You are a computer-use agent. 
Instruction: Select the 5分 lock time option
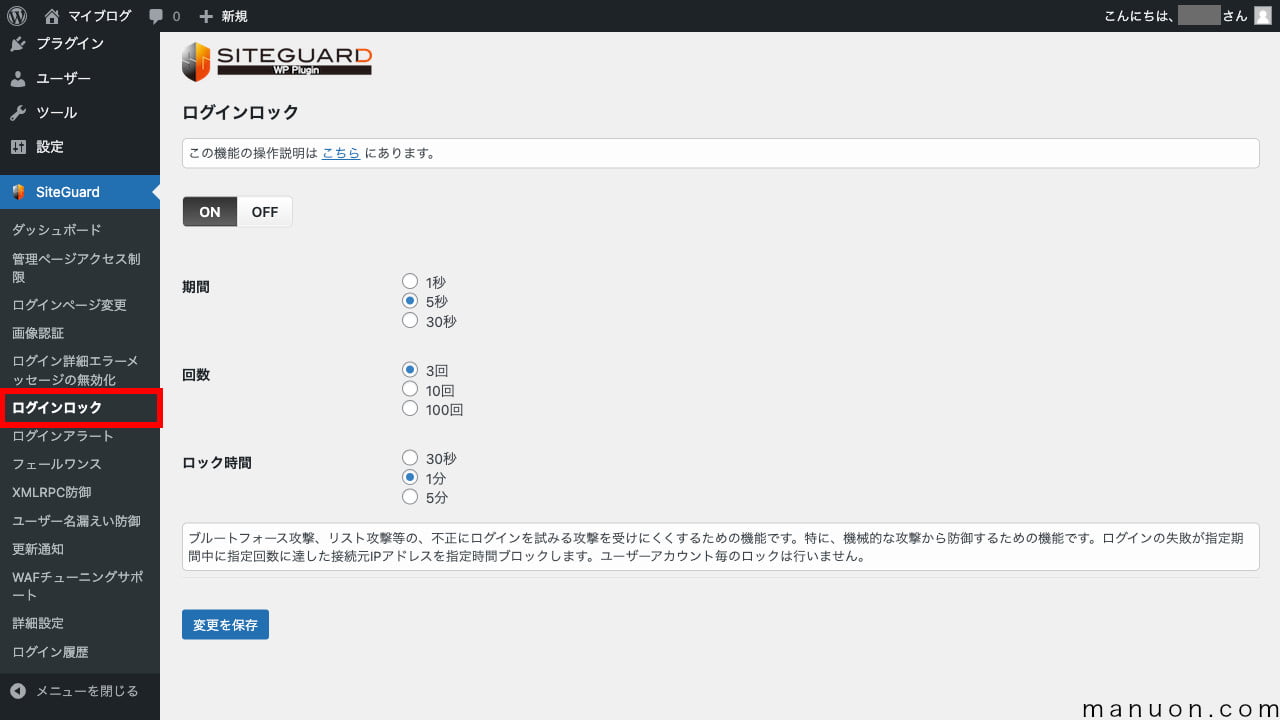point(410,497)
